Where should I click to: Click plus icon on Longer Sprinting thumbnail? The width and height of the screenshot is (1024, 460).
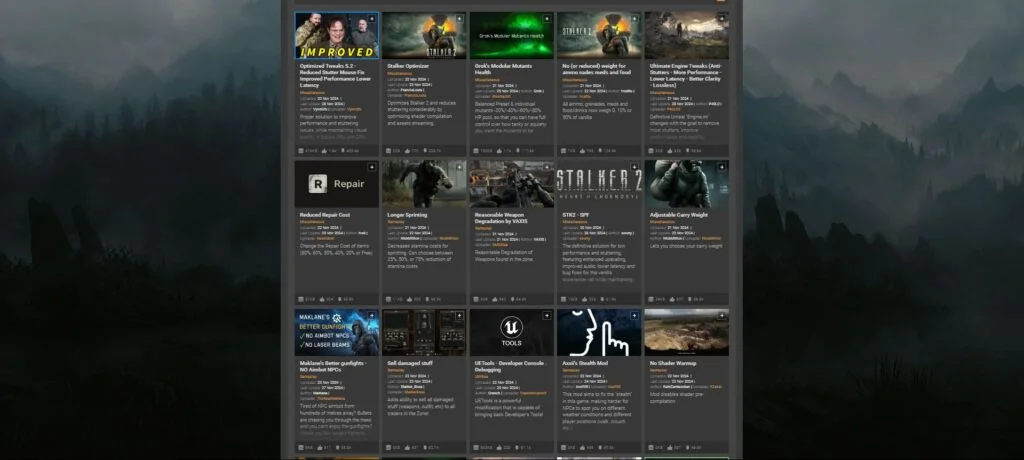459,167
